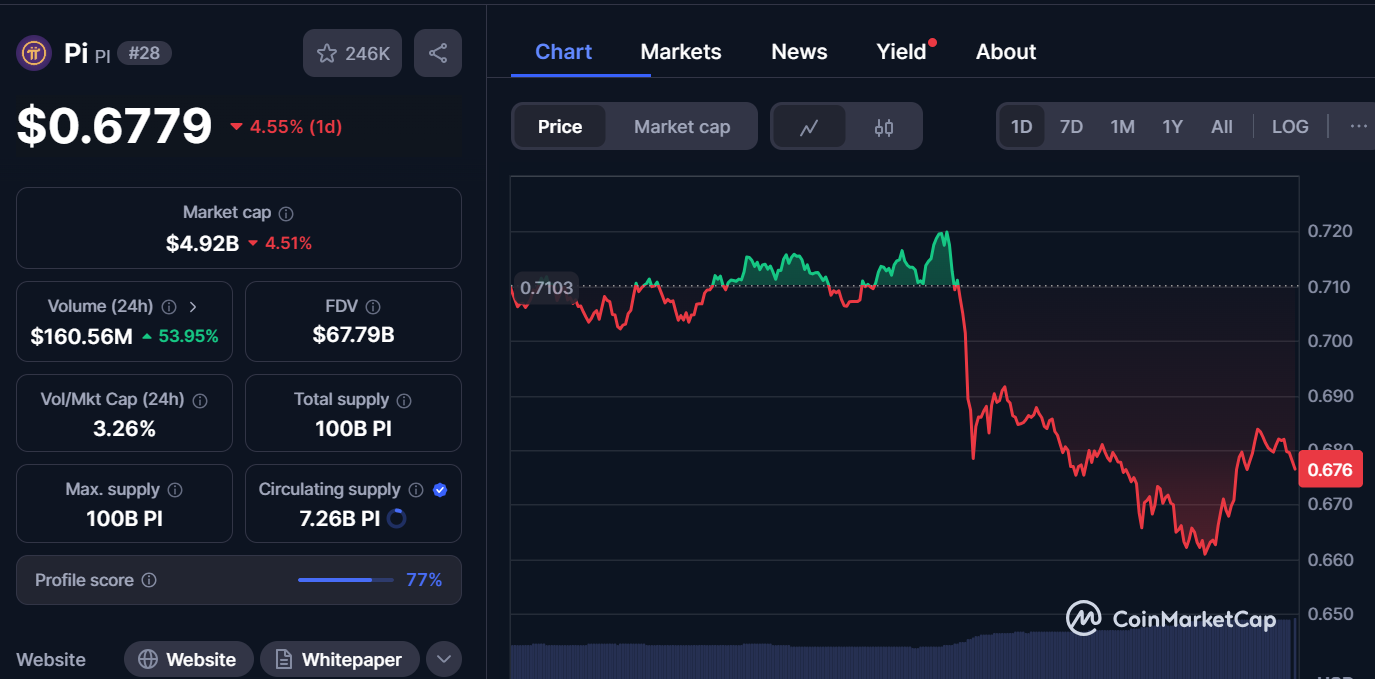Select the 1M time range
Viewport: 1375px width, 679px height.
point(1122,127)
